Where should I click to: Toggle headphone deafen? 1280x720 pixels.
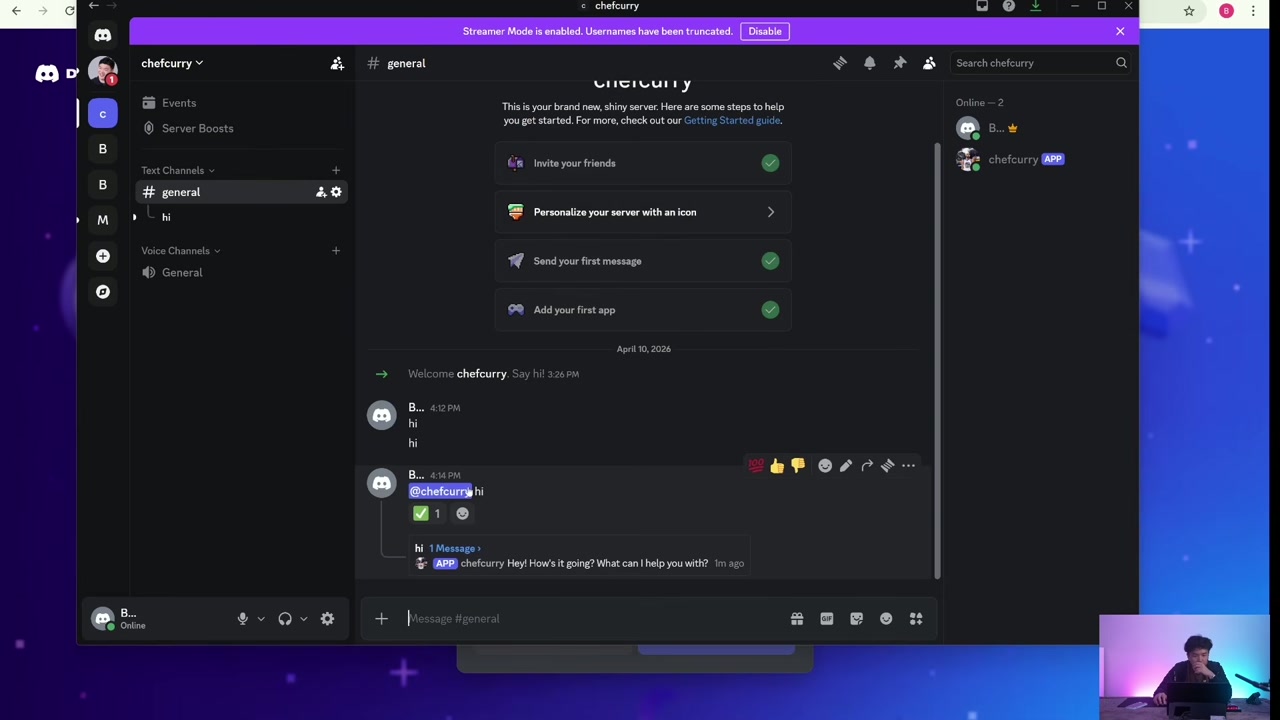285,619
